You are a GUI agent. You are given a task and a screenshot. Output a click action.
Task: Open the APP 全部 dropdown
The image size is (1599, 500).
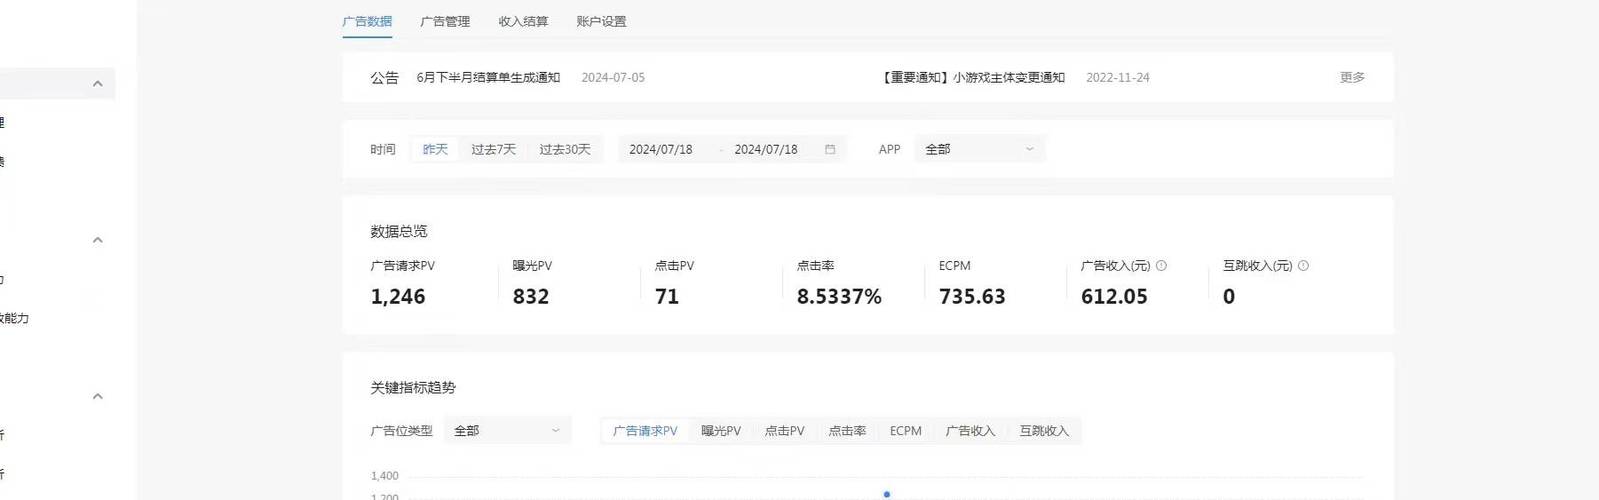click(x=979, y=149)
